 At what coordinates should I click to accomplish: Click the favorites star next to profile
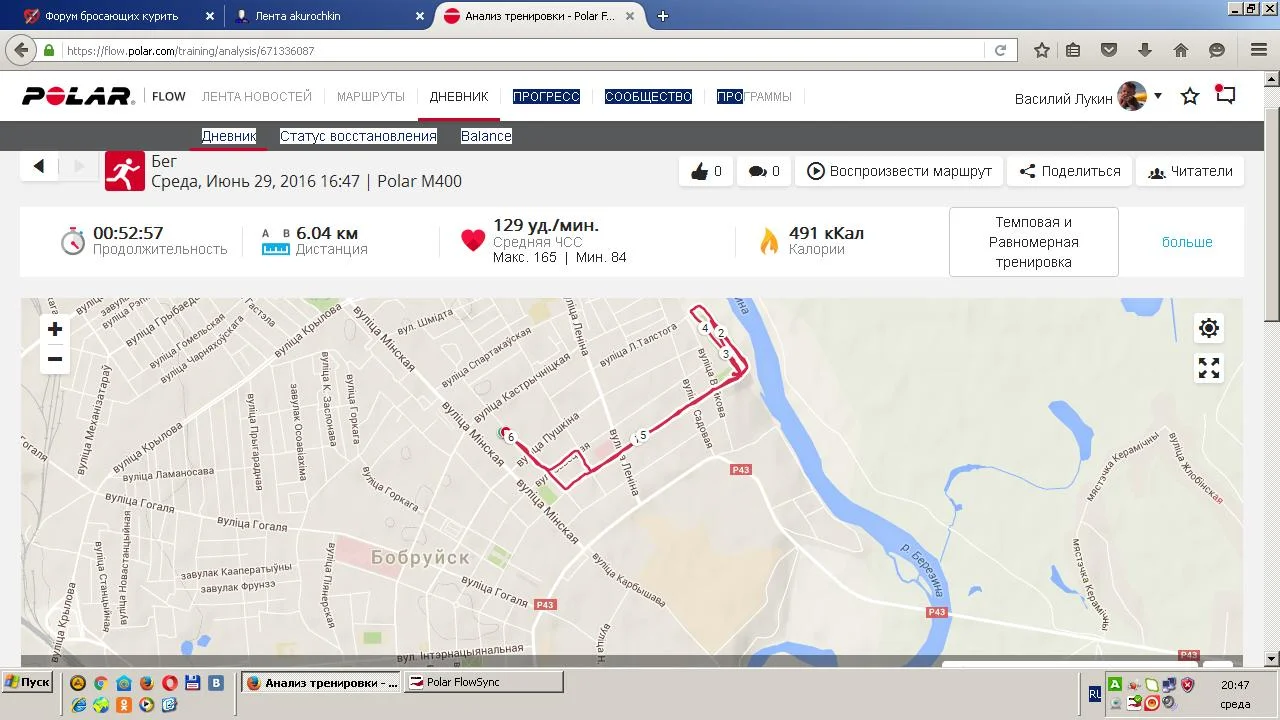[x=1190, y=96]
